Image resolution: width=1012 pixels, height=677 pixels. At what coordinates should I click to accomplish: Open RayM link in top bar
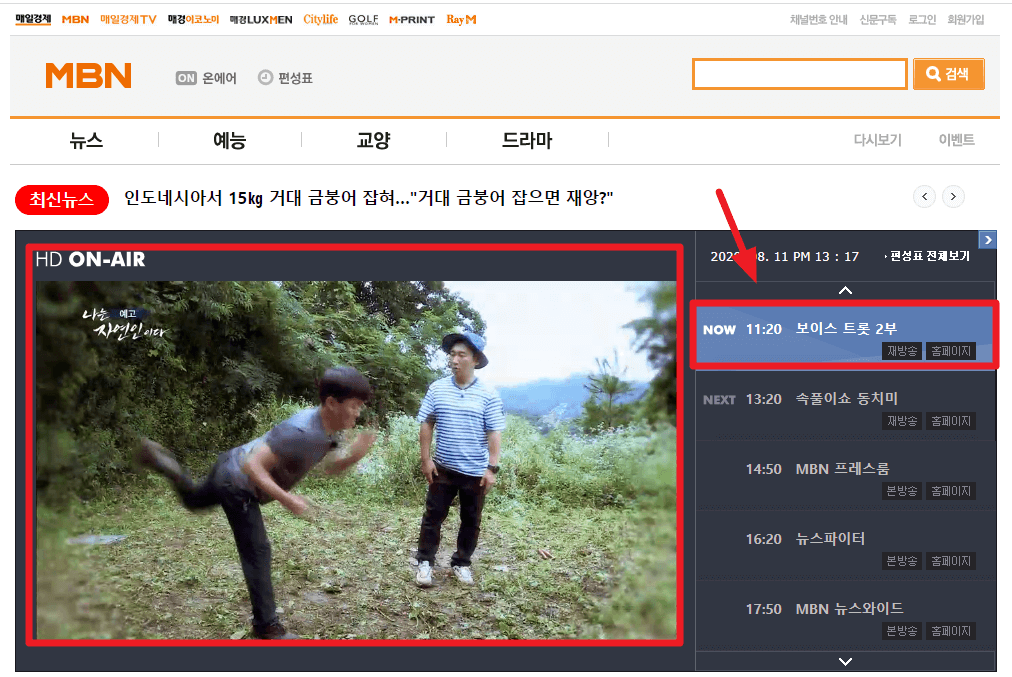tap(461, 19)
